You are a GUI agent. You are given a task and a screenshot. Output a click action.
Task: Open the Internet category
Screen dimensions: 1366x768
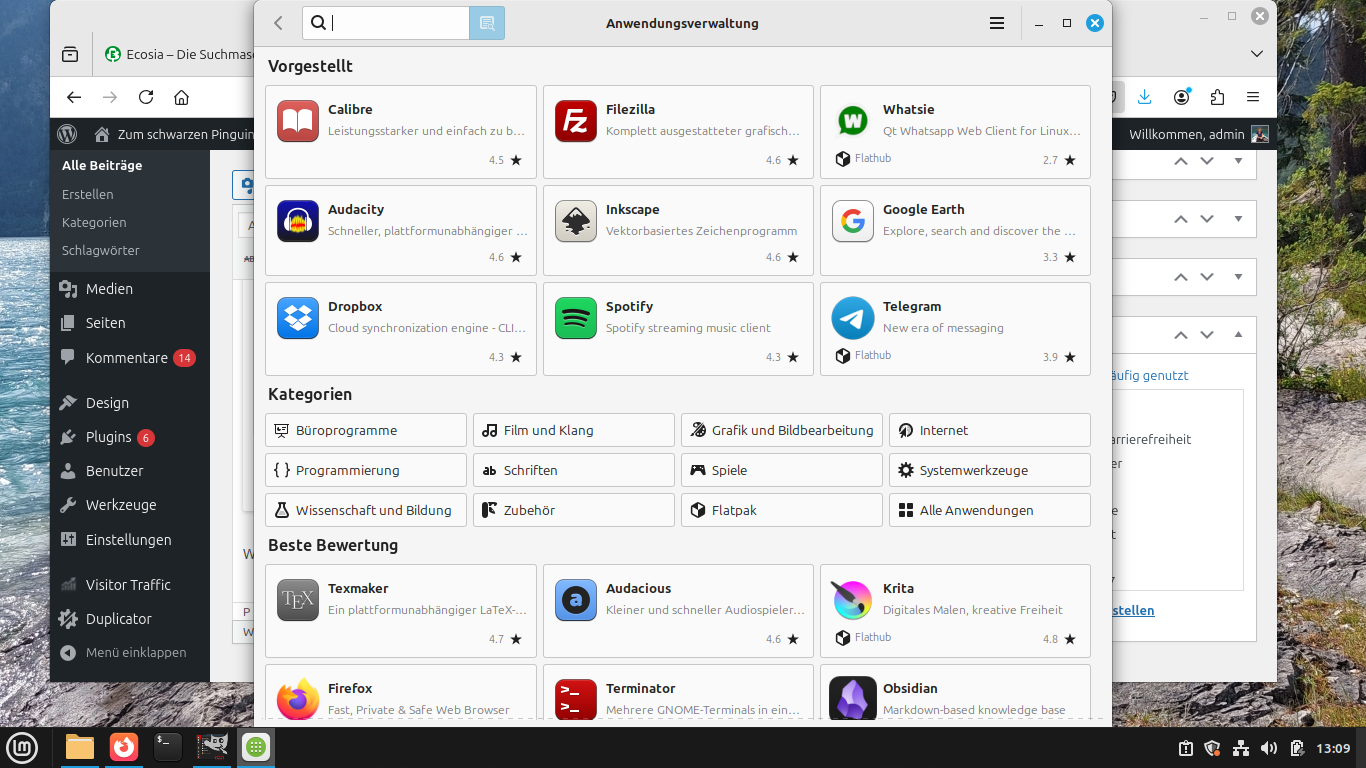(990, 430)
